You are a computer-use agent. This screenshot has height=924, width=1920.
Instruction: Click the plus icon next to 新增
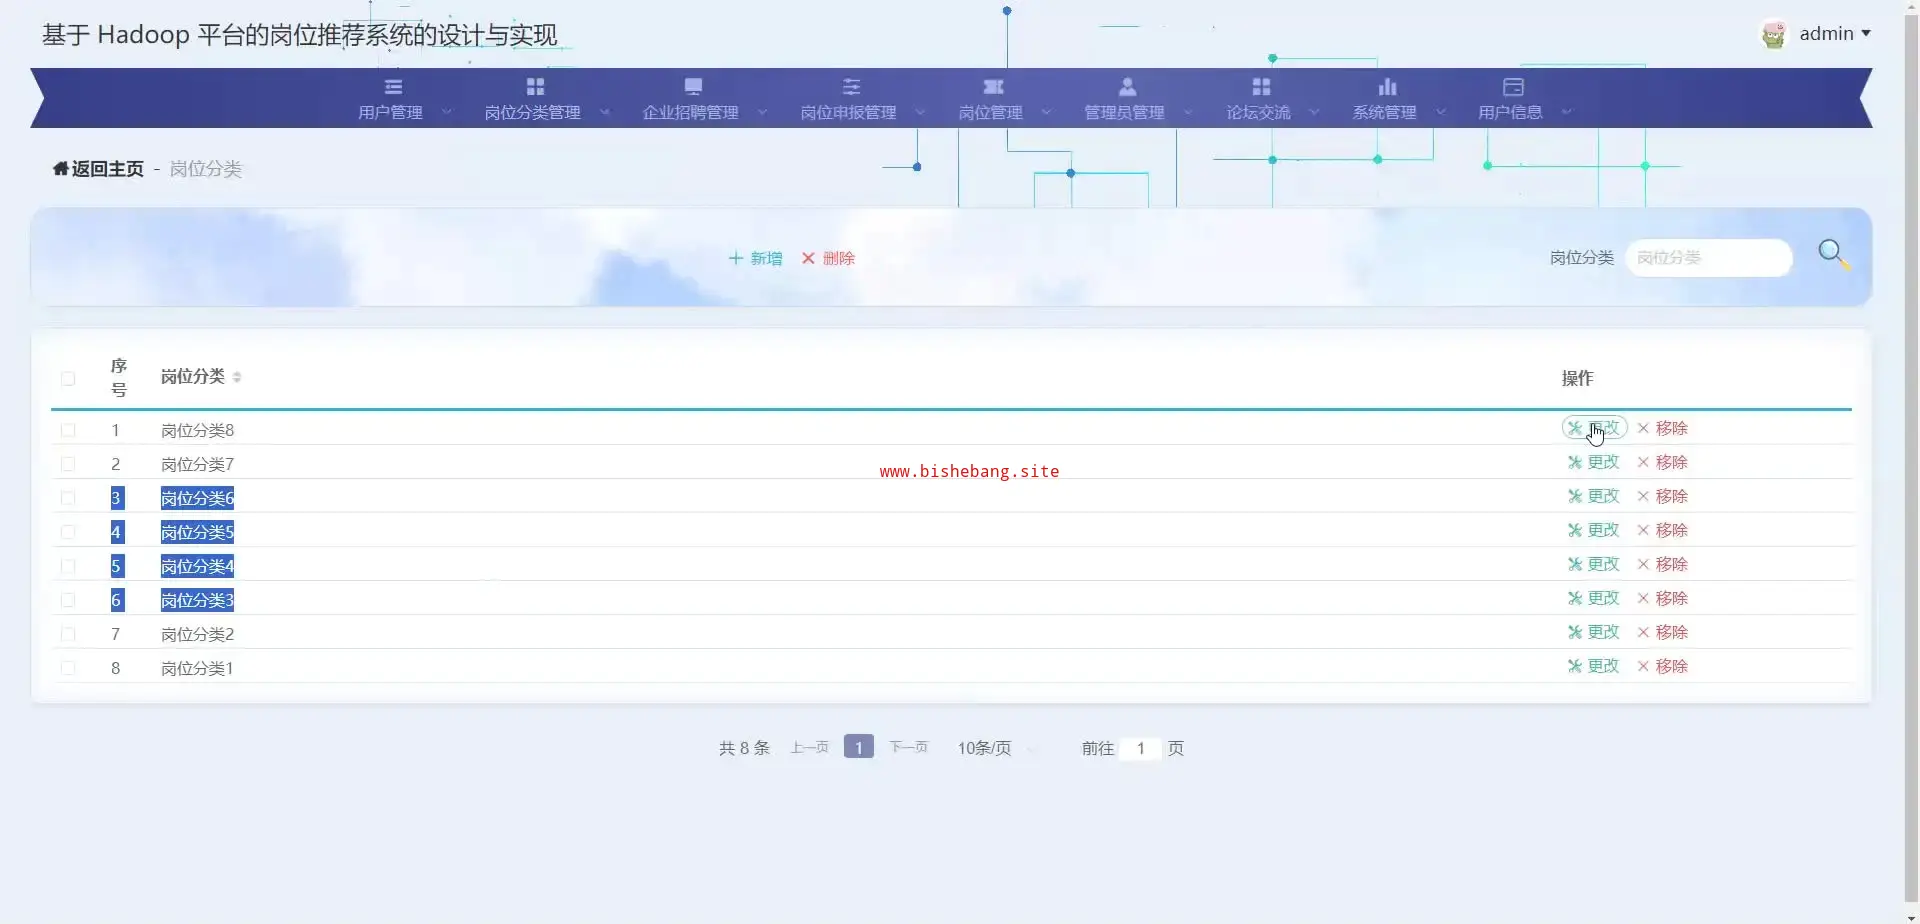tap(736, 258)
